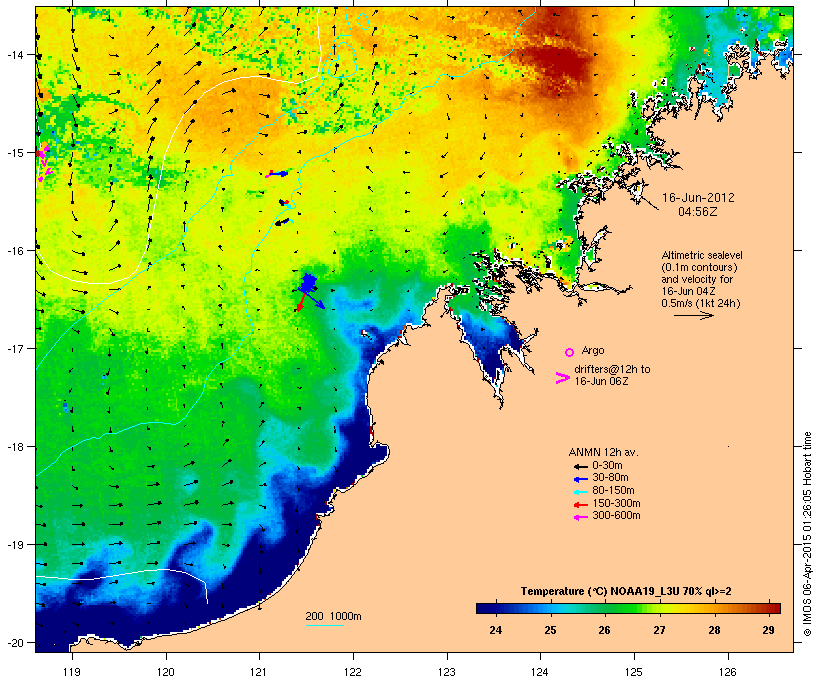Click the '300-600m' depth label
The image size is (820, 680).
(x=616, y=516)
